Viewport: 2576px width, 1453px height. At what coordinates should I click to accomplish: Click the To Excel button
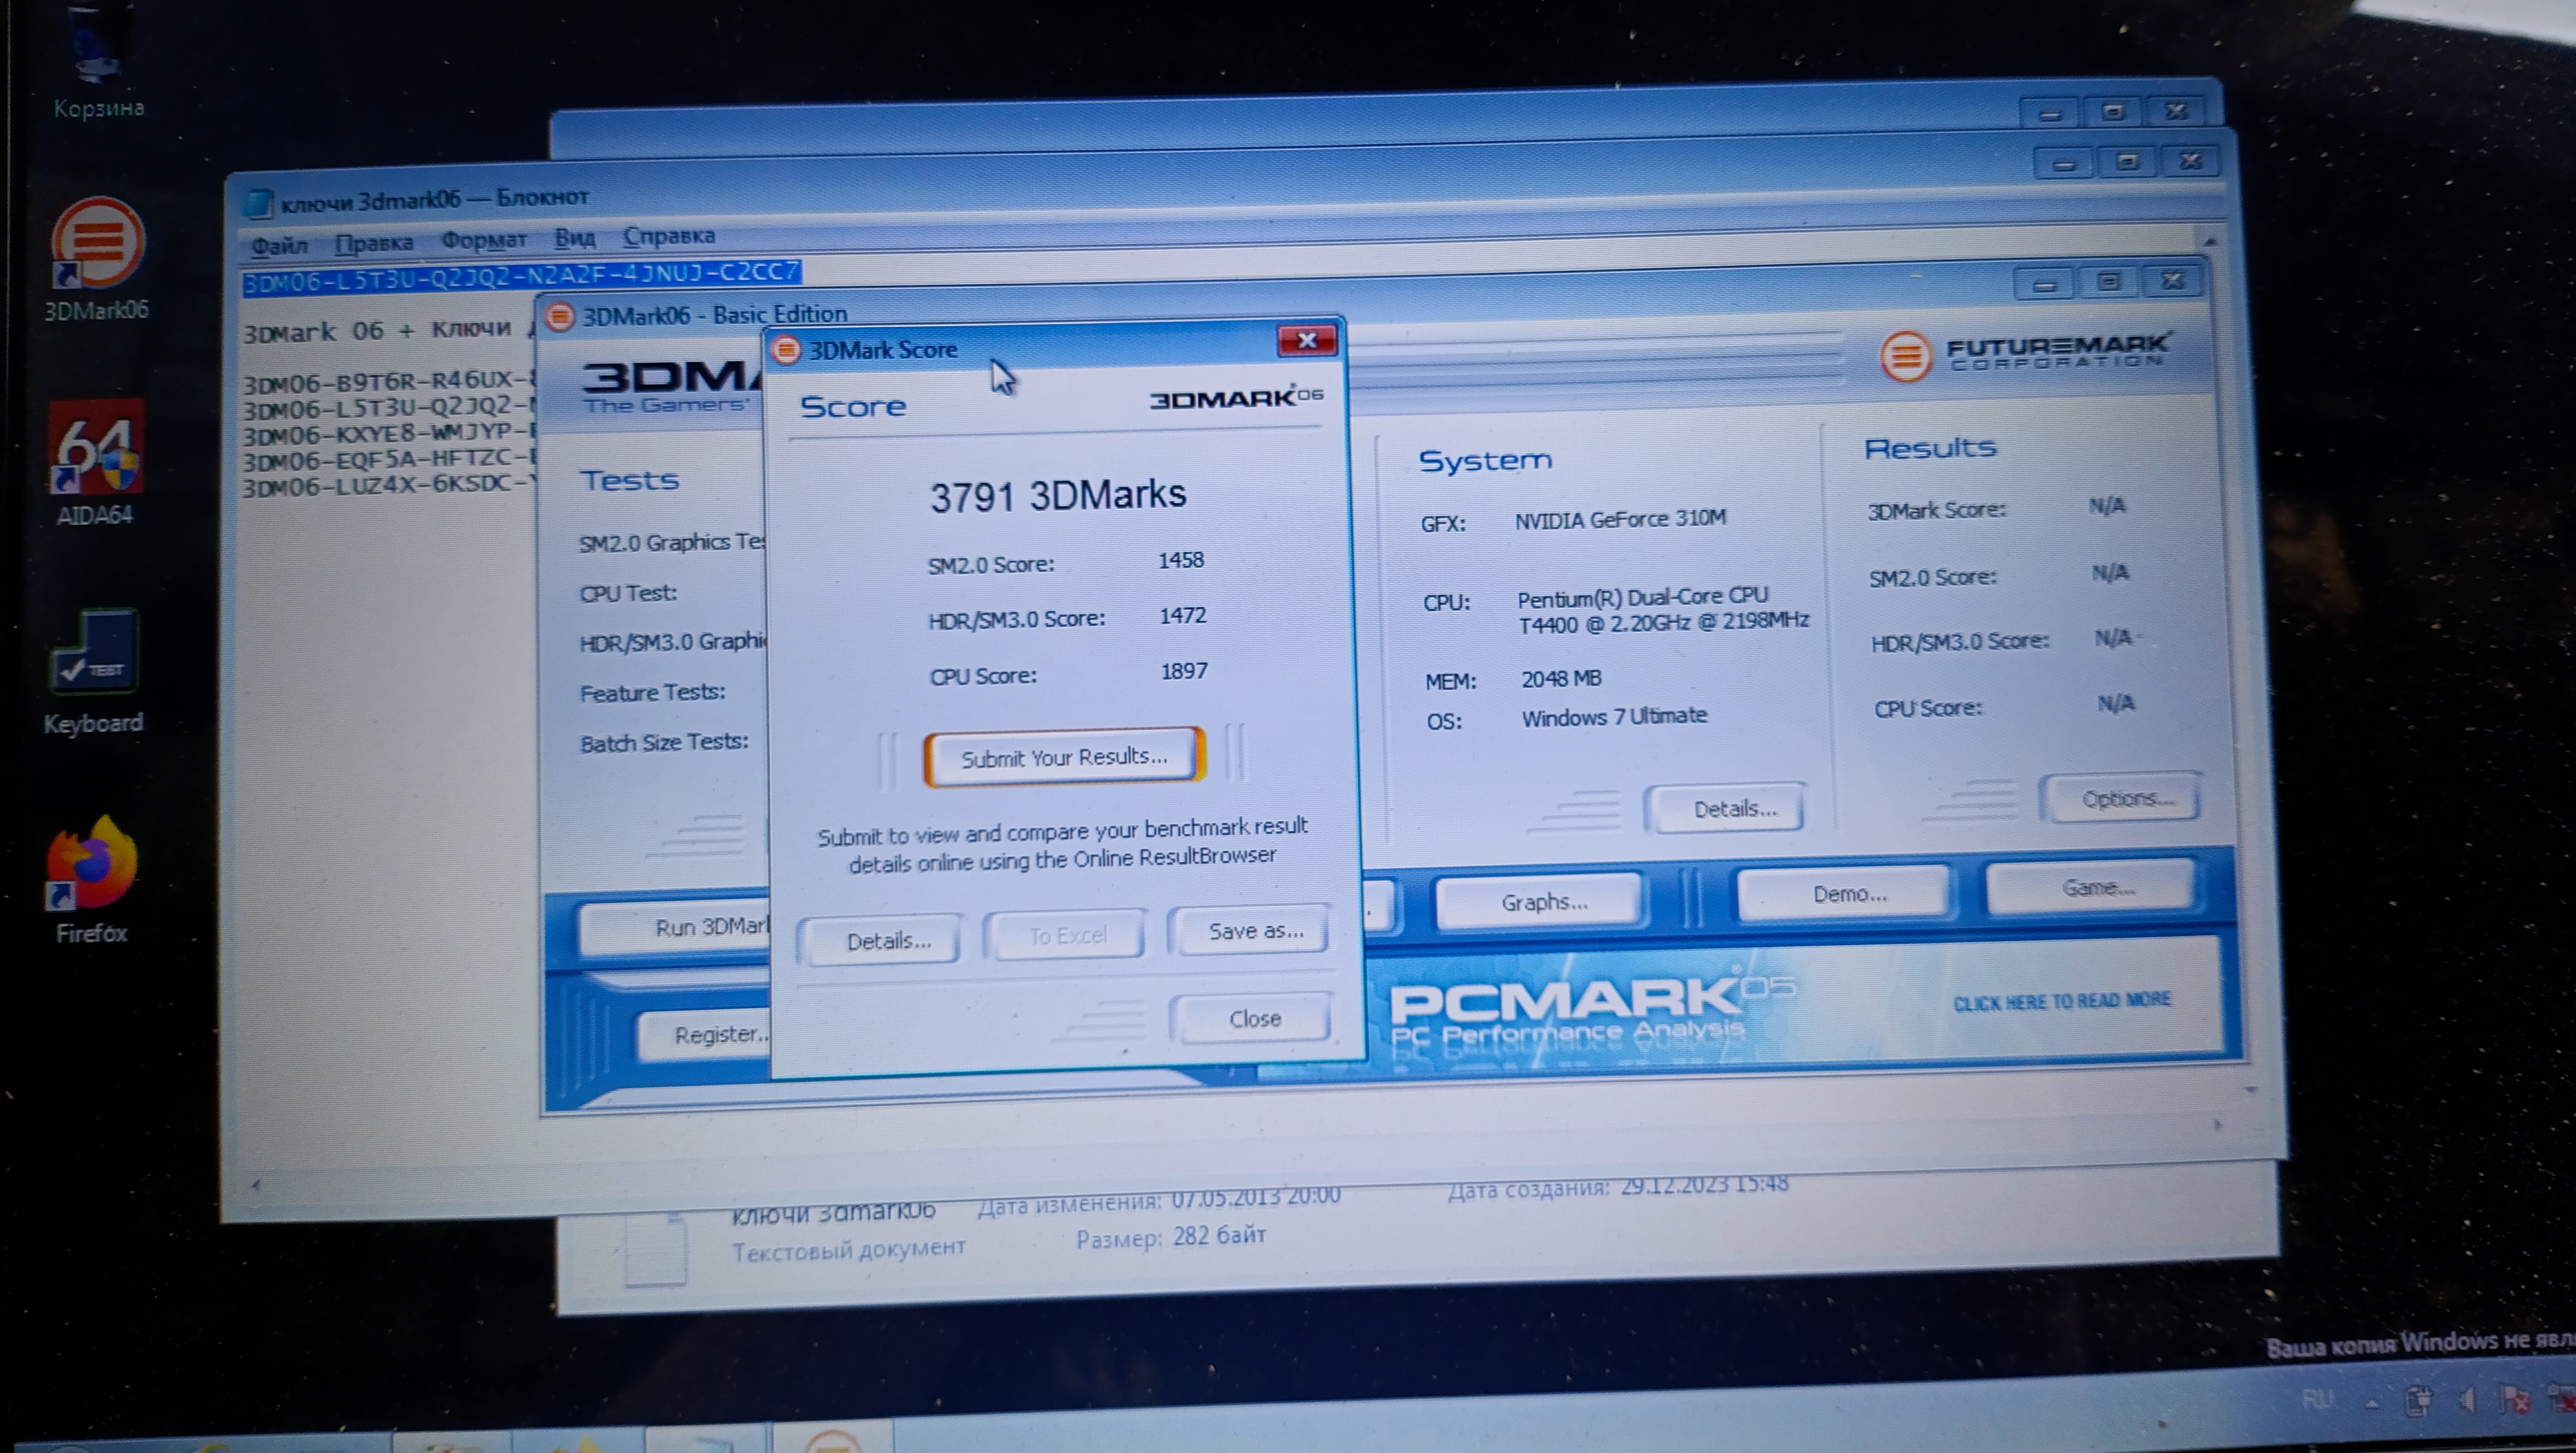(x=1067, y=935)
